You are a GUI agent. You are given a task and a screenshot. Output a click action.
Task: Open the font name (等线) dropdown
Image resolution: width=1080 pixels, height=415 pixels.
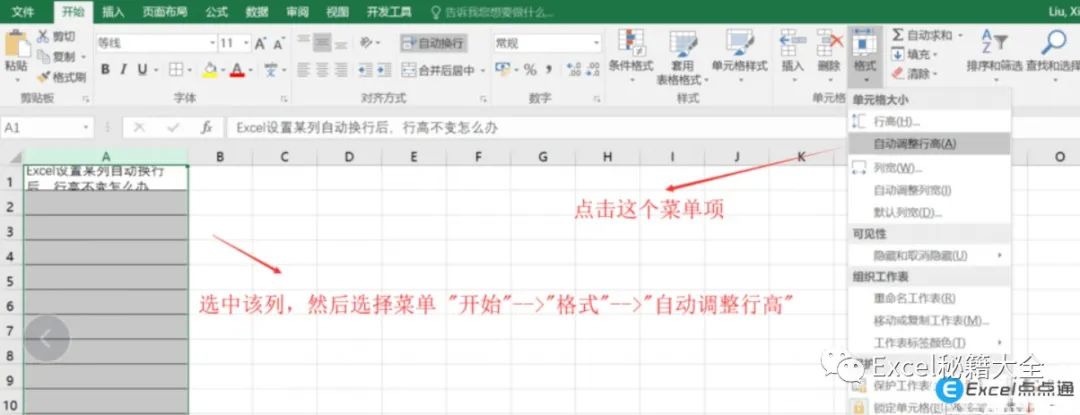[x=212, y=43]
